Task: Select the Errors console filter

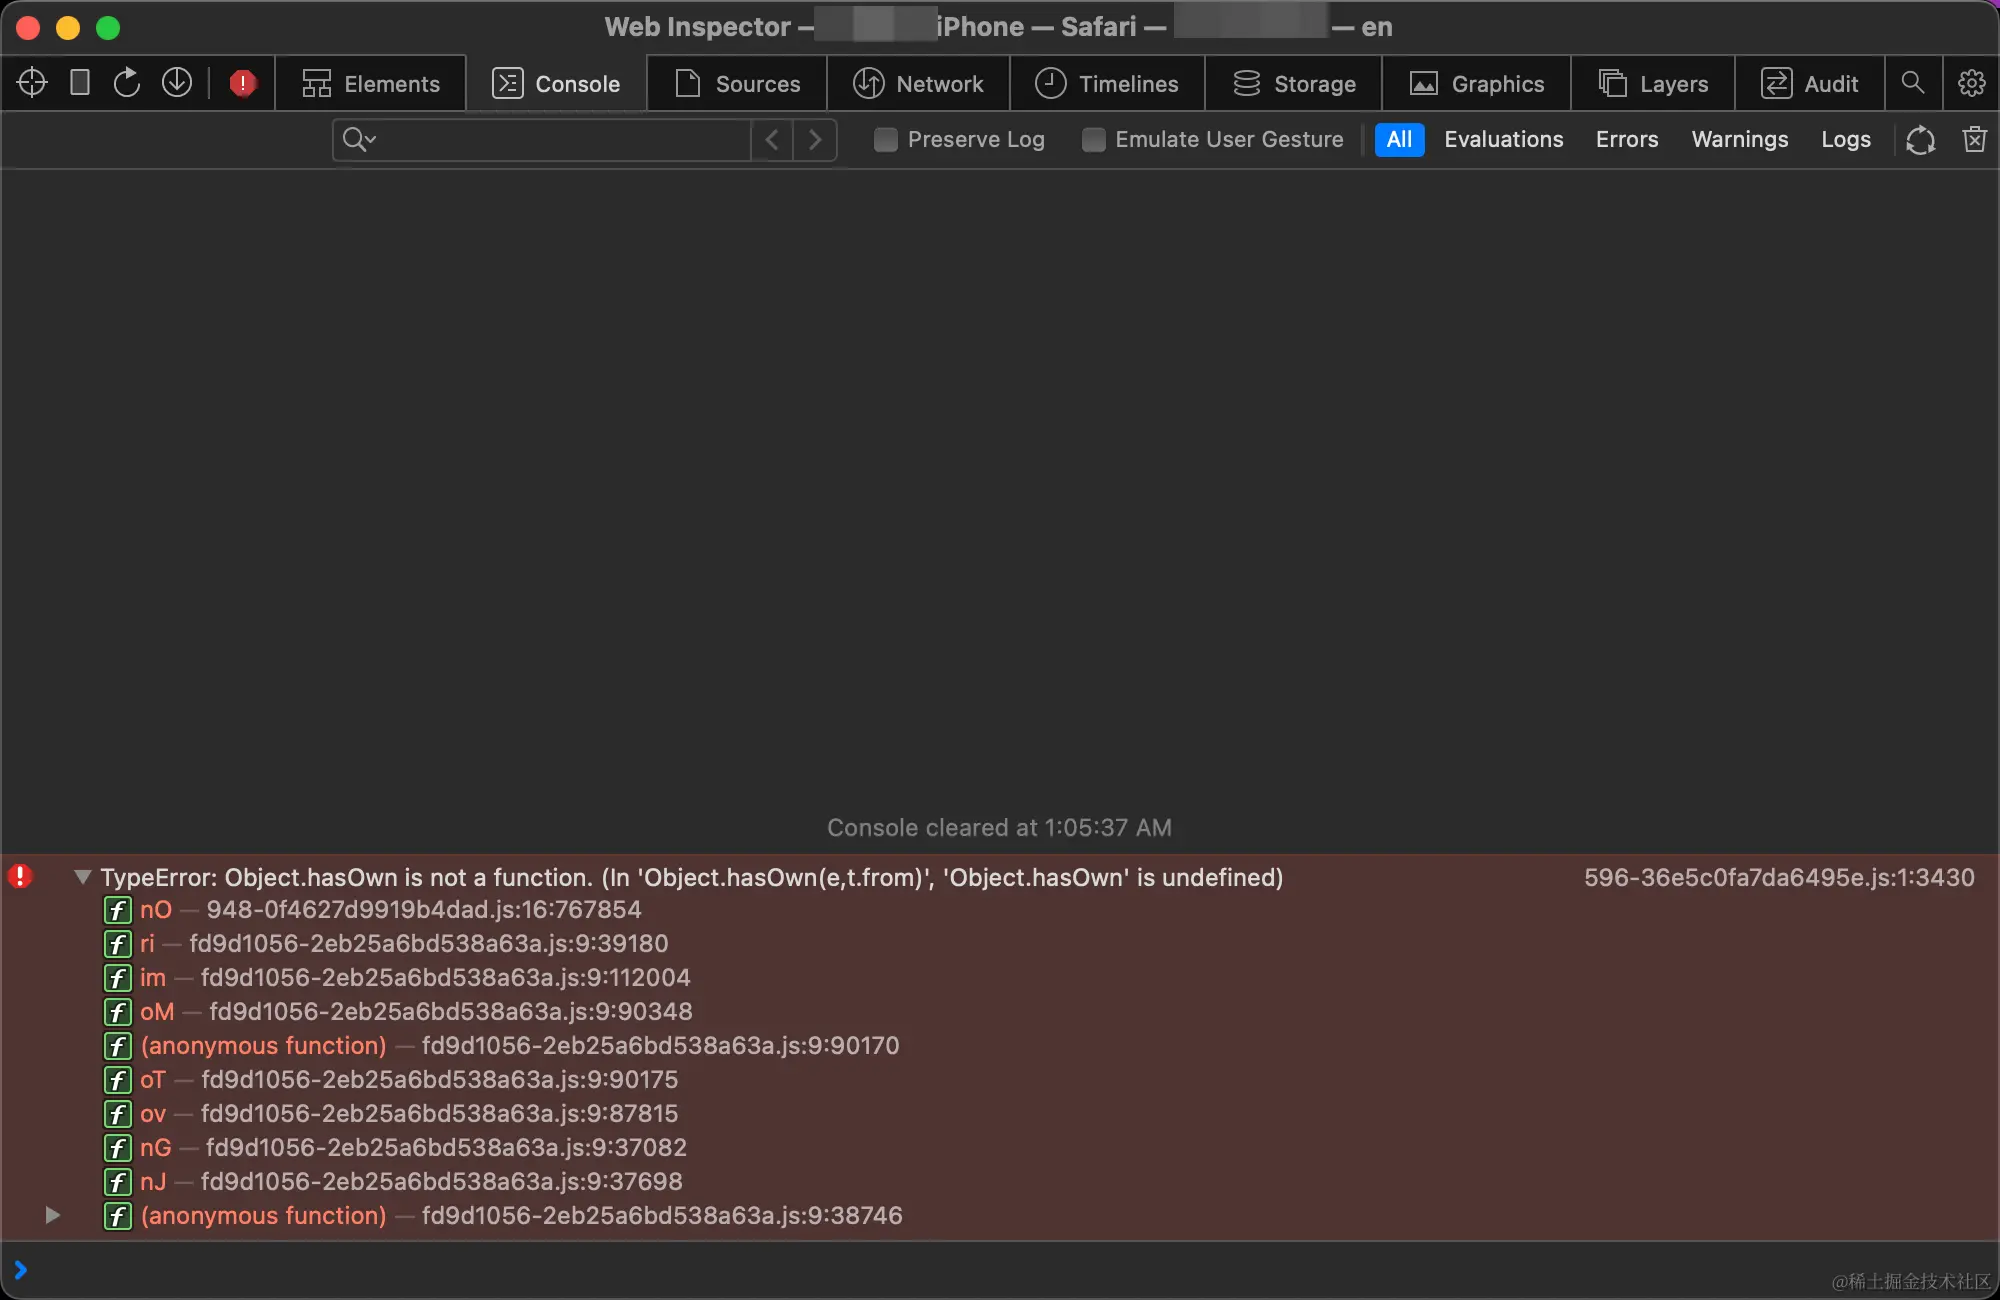Action: (x=1627, y=139)
